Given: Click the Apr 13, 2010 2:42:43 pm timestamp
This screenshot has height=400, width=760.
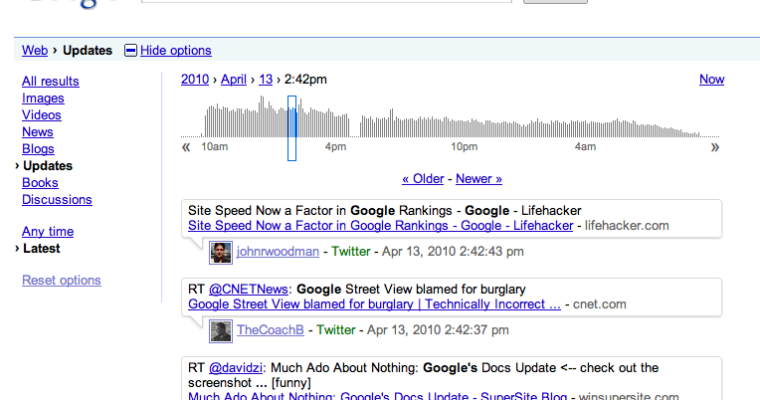Looking at the screenshot, I should pyautogui.click(x=453, y=252).
